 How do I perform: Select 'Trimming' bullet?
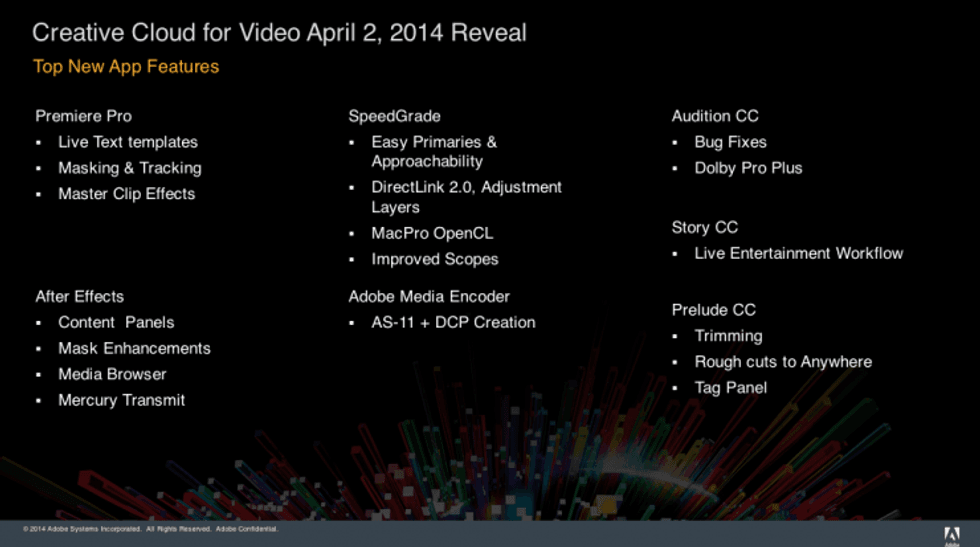[x=729, y=336]
